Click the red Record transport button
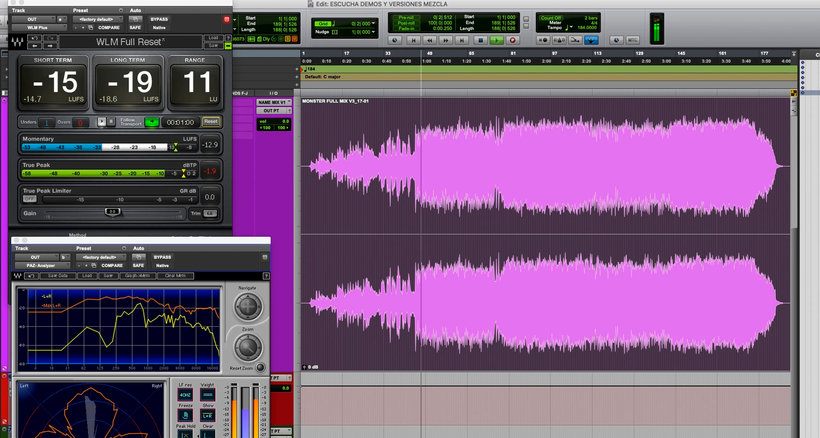Viewport: 820px width, 438px height. pos(512,40)
